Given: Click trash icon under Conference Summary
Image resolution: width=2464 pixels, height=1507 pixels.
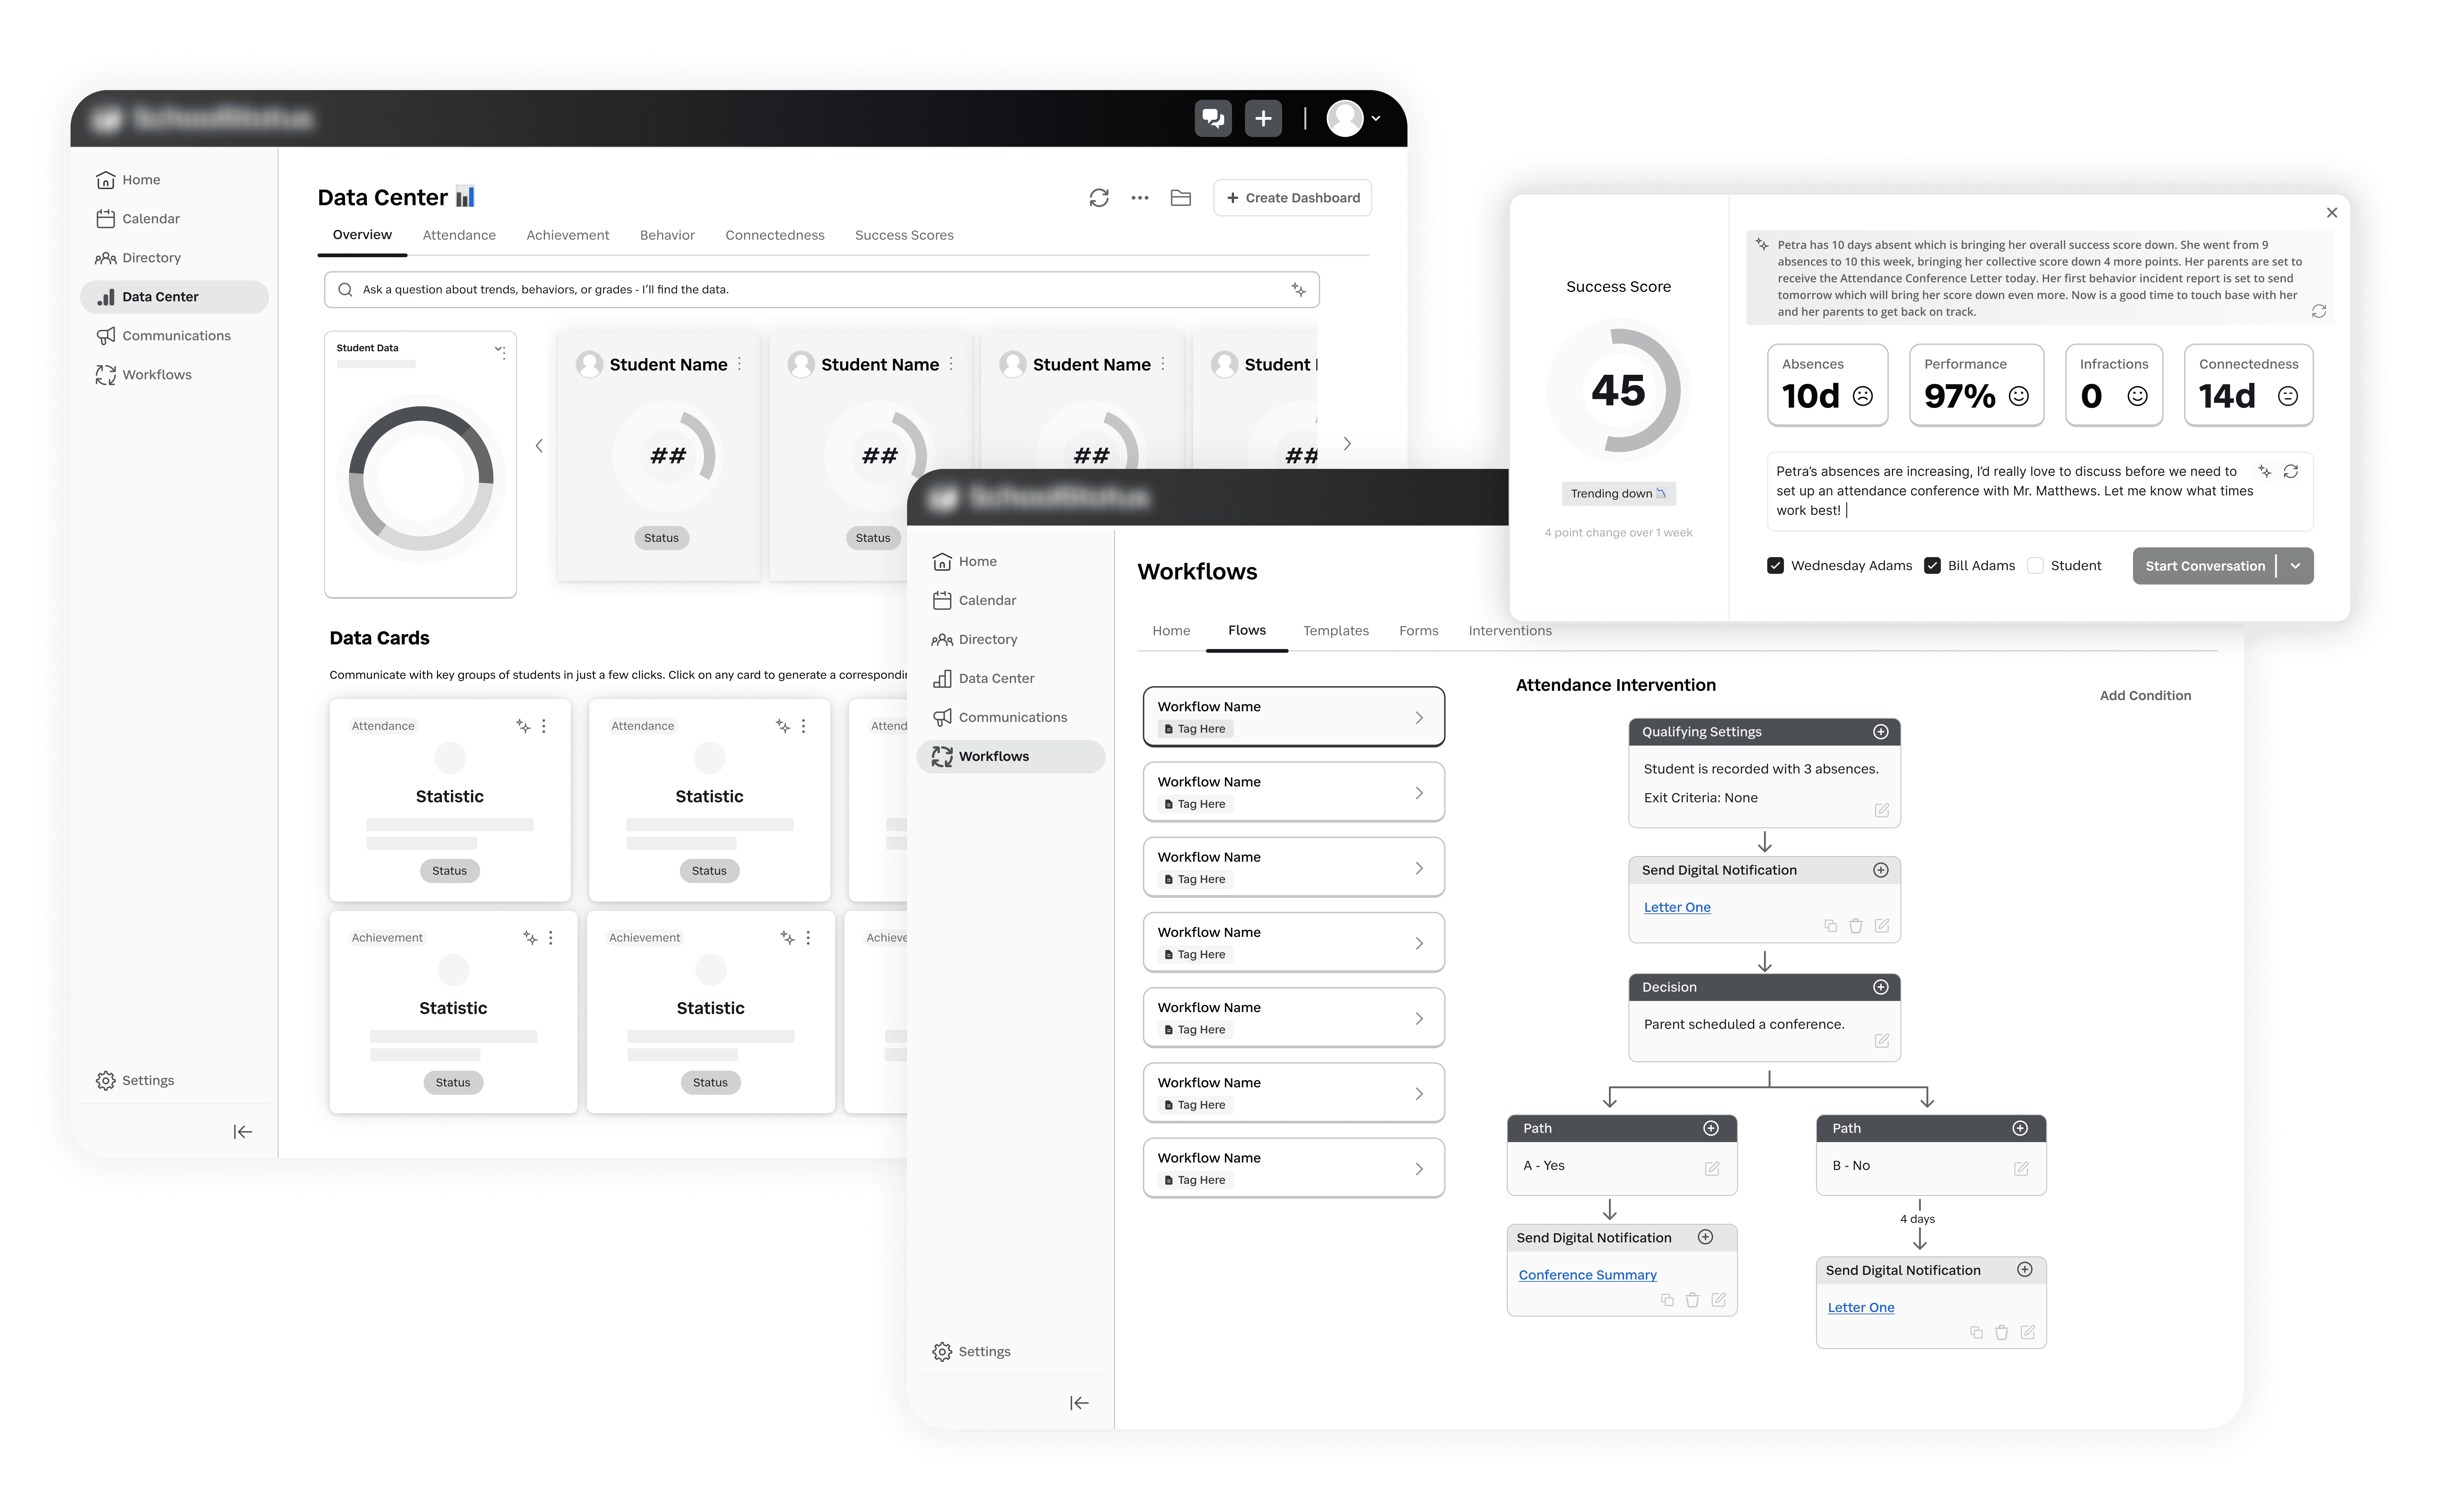Looking at the screenshot, I should pos(1693,1300).
